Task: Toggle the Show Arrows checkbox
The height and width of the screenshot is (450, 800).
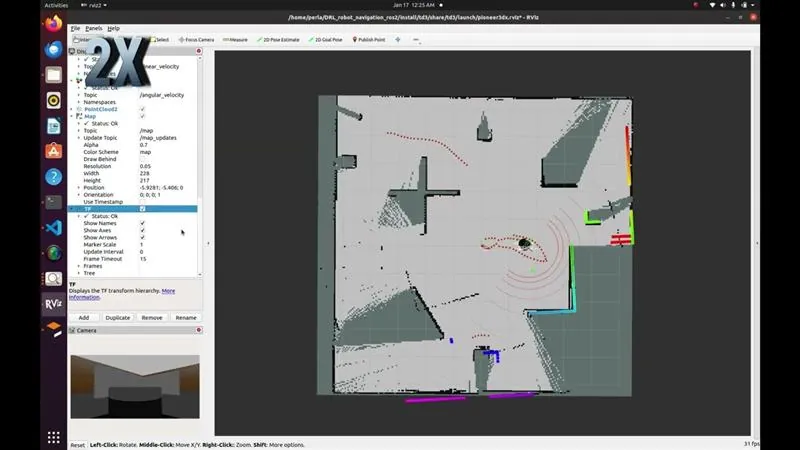Action: click(142, 238)
